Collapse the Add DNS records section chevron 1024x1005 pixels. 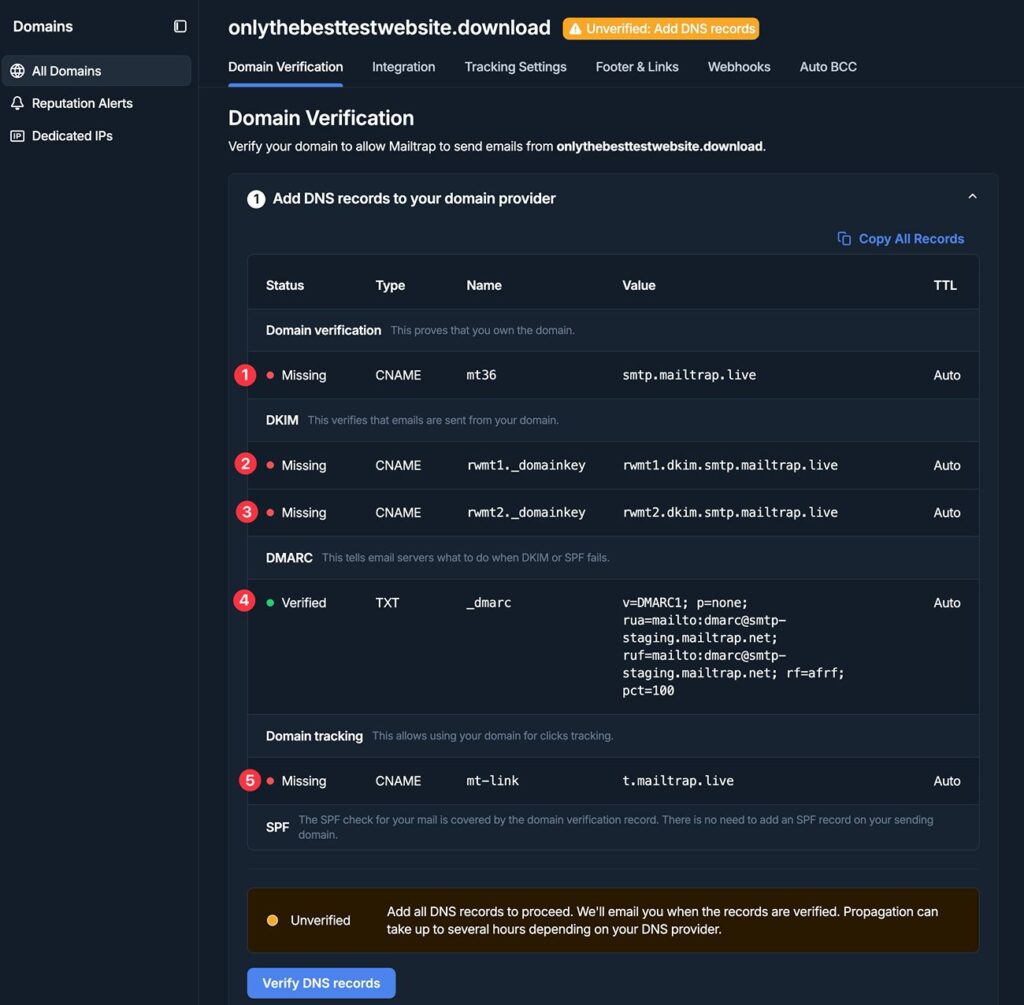[972, 197]
